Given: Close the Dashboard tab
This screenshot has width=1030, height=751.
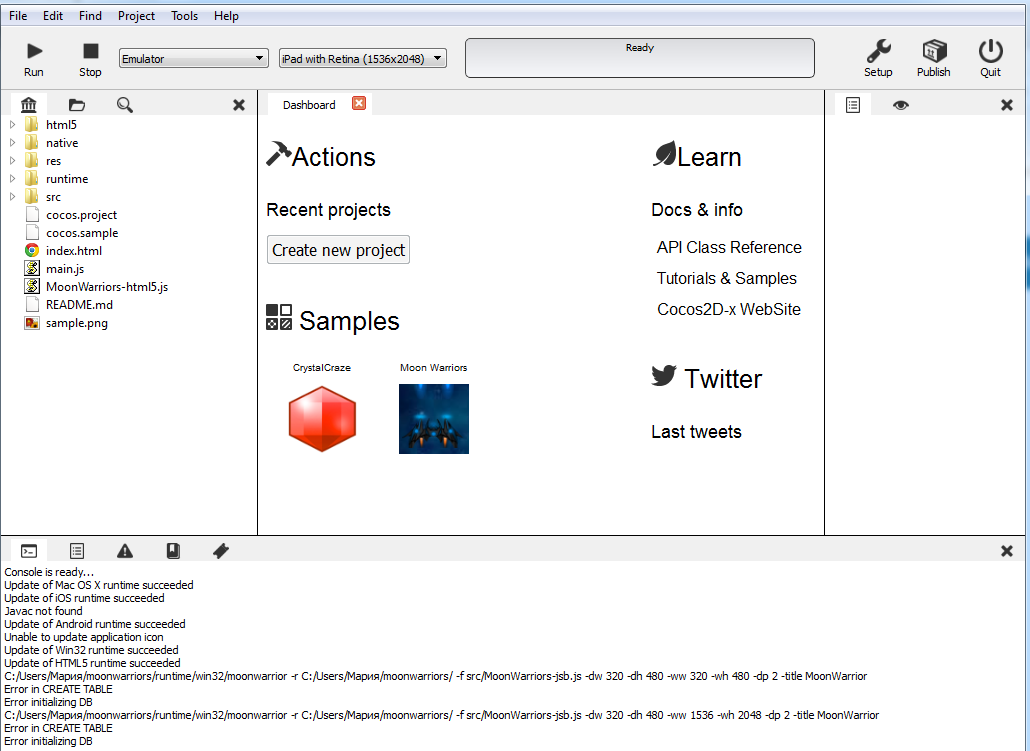Looking at the screenshot, I should pyautogui.click(x=359, y=103).
